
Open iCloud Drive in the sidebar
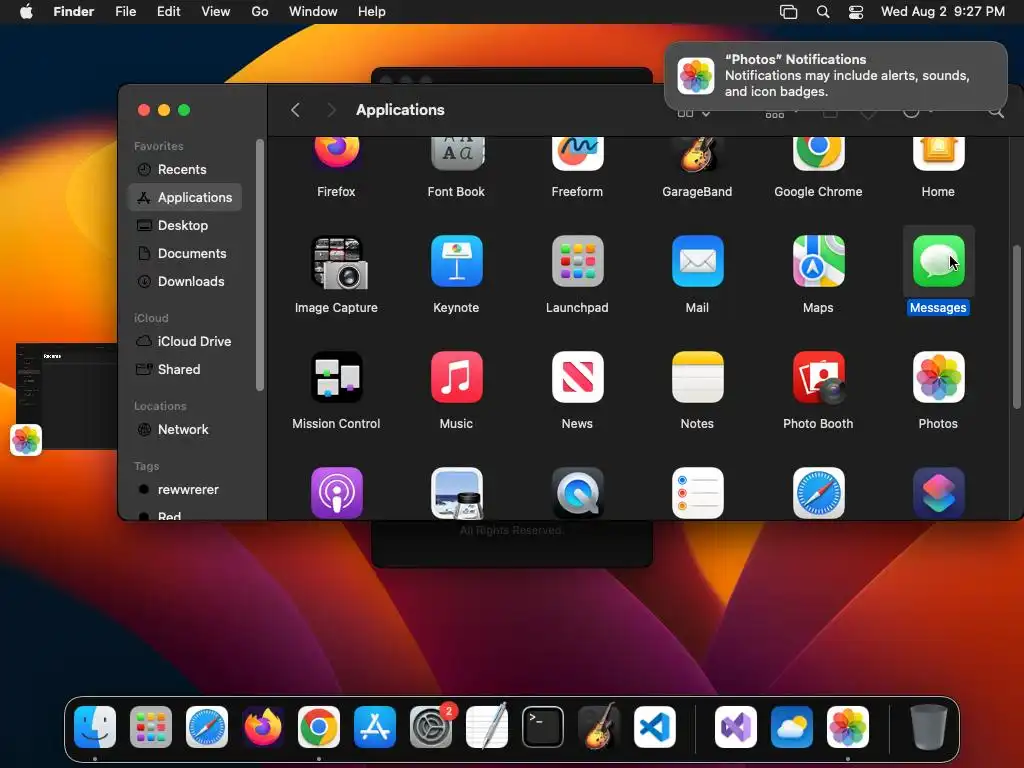click(x=185, y=342)
